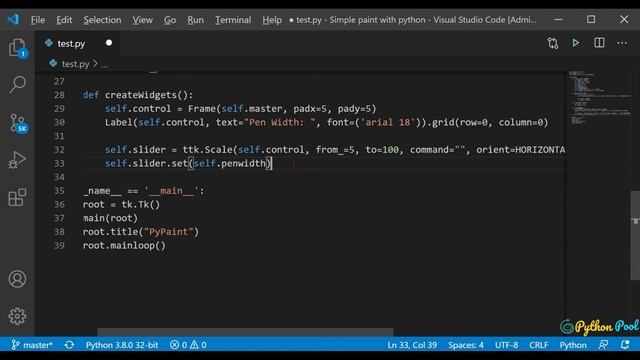
Task: Run Python file with play button
Action: click(576, 43)
